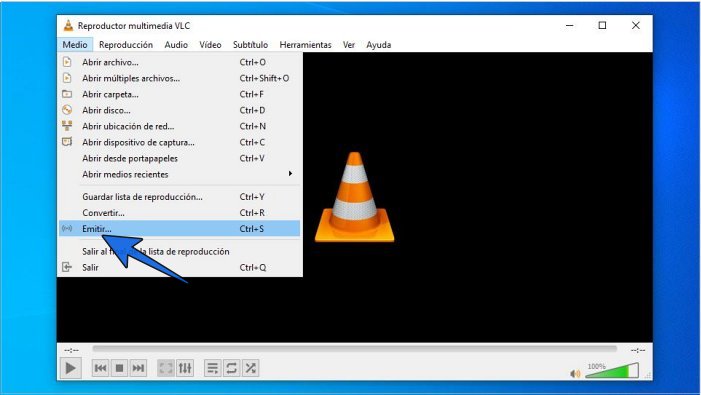Minimize the VLC window

coord(570,25)
